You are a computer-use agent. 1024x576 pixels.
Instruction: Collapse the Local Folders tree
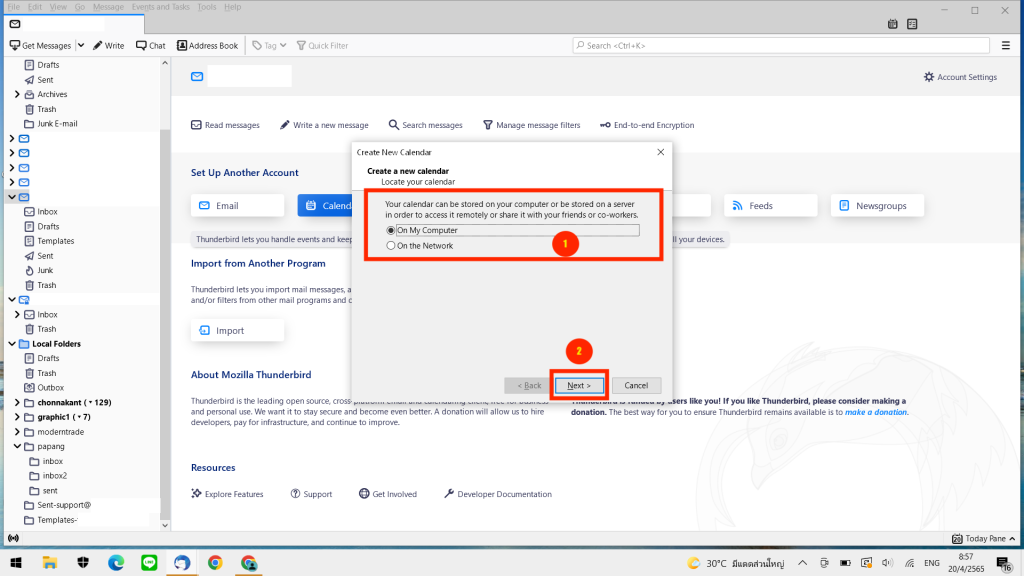(x=12, y=344)
